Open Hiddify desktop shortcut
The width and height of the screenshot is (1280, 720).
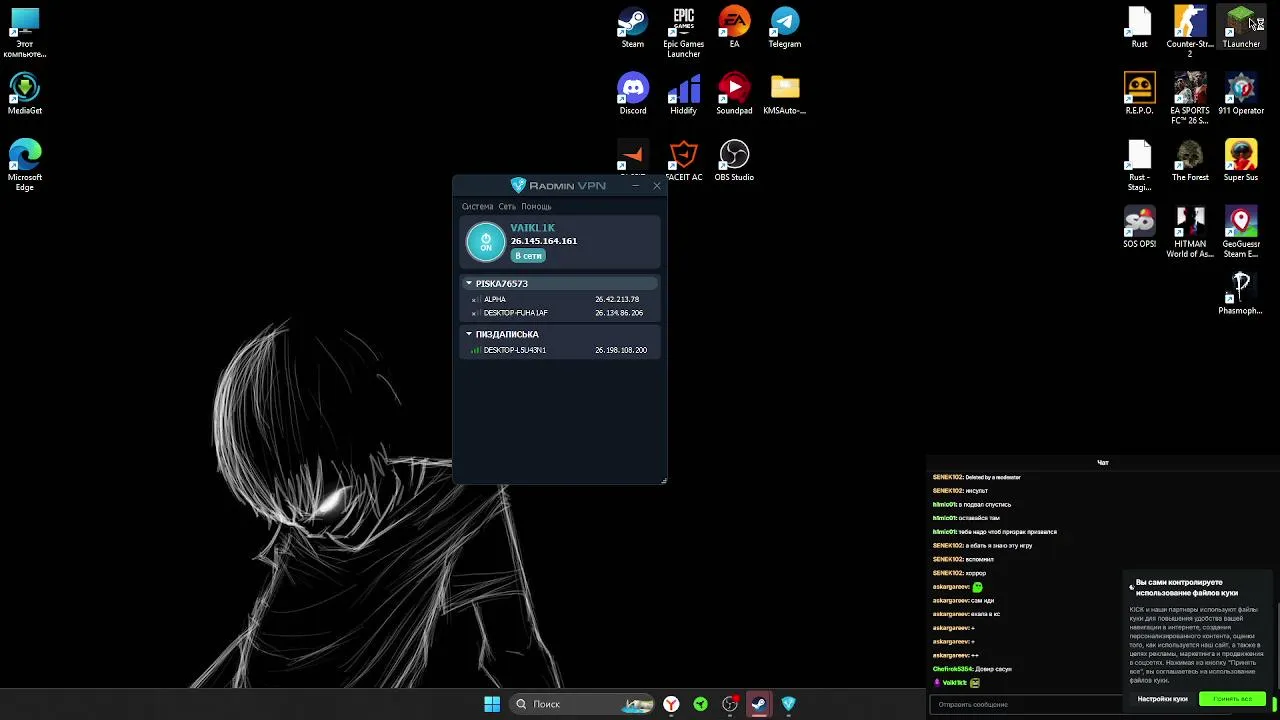(x=684, y=94)
